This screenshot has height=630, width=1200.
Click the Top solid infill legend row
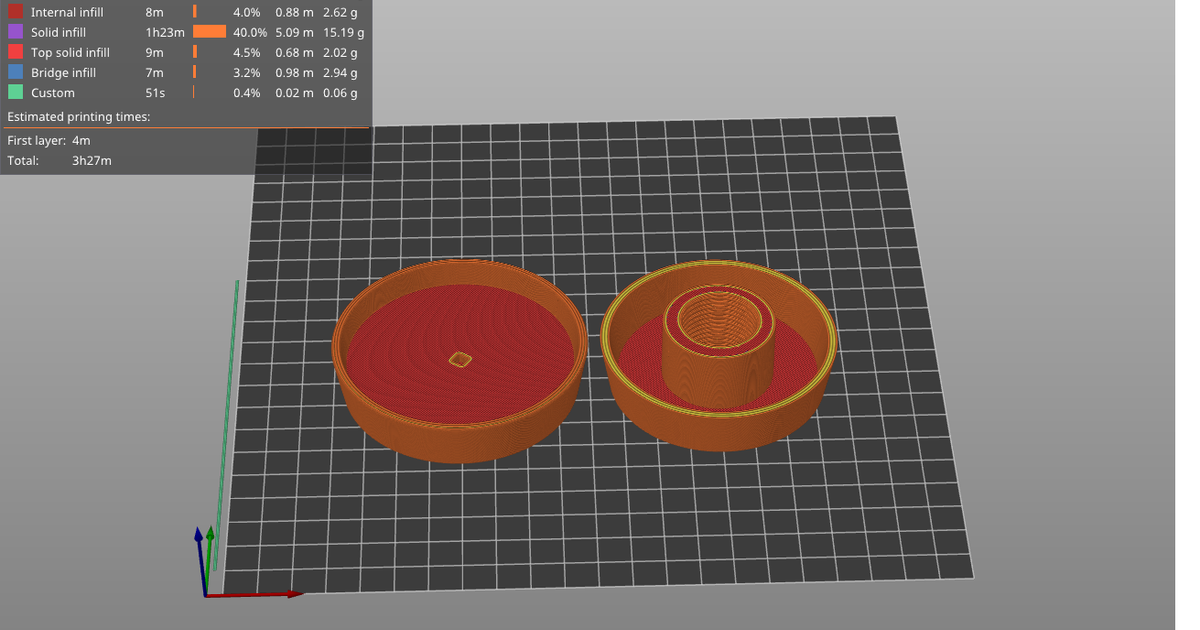(70, 52)
